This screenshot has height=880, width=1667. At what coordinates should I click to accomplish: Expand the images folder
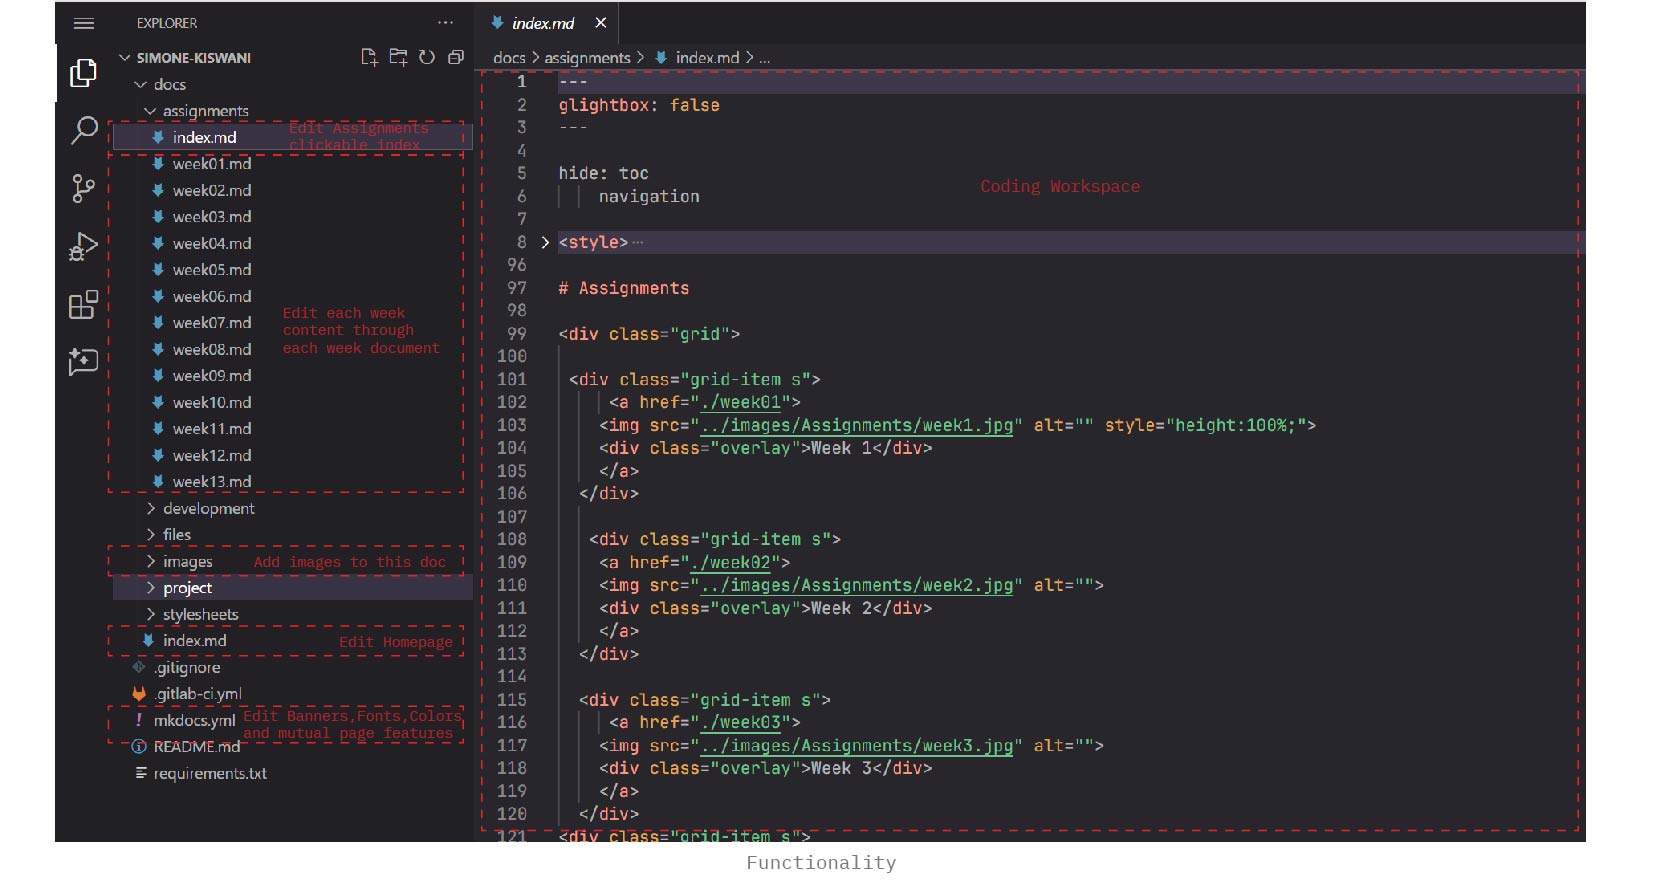coord(187,562)
